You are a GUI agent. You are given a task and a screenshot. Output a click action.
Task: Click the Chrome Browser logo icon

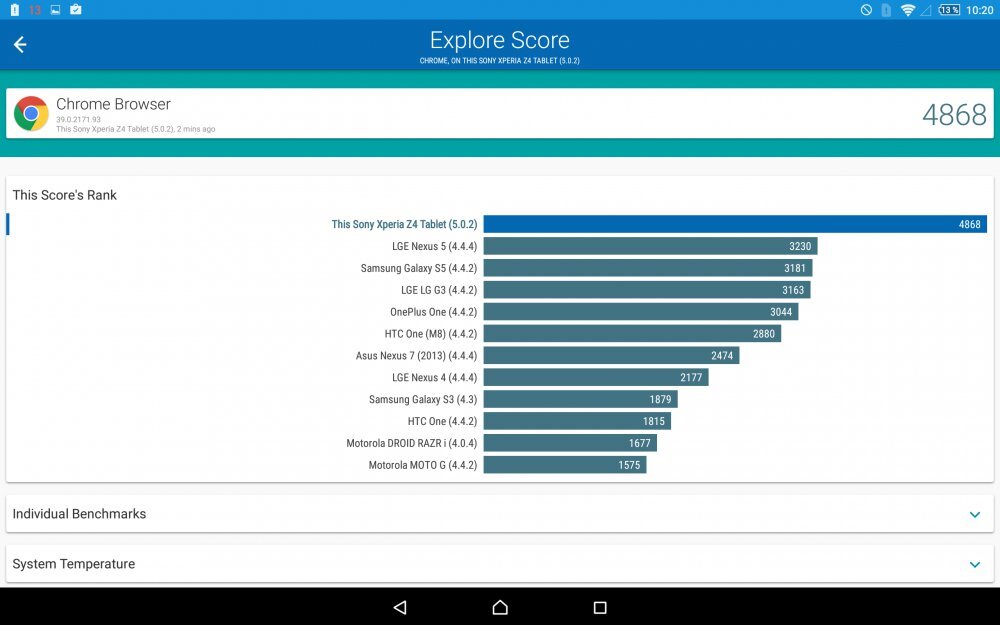pos(31,113)
